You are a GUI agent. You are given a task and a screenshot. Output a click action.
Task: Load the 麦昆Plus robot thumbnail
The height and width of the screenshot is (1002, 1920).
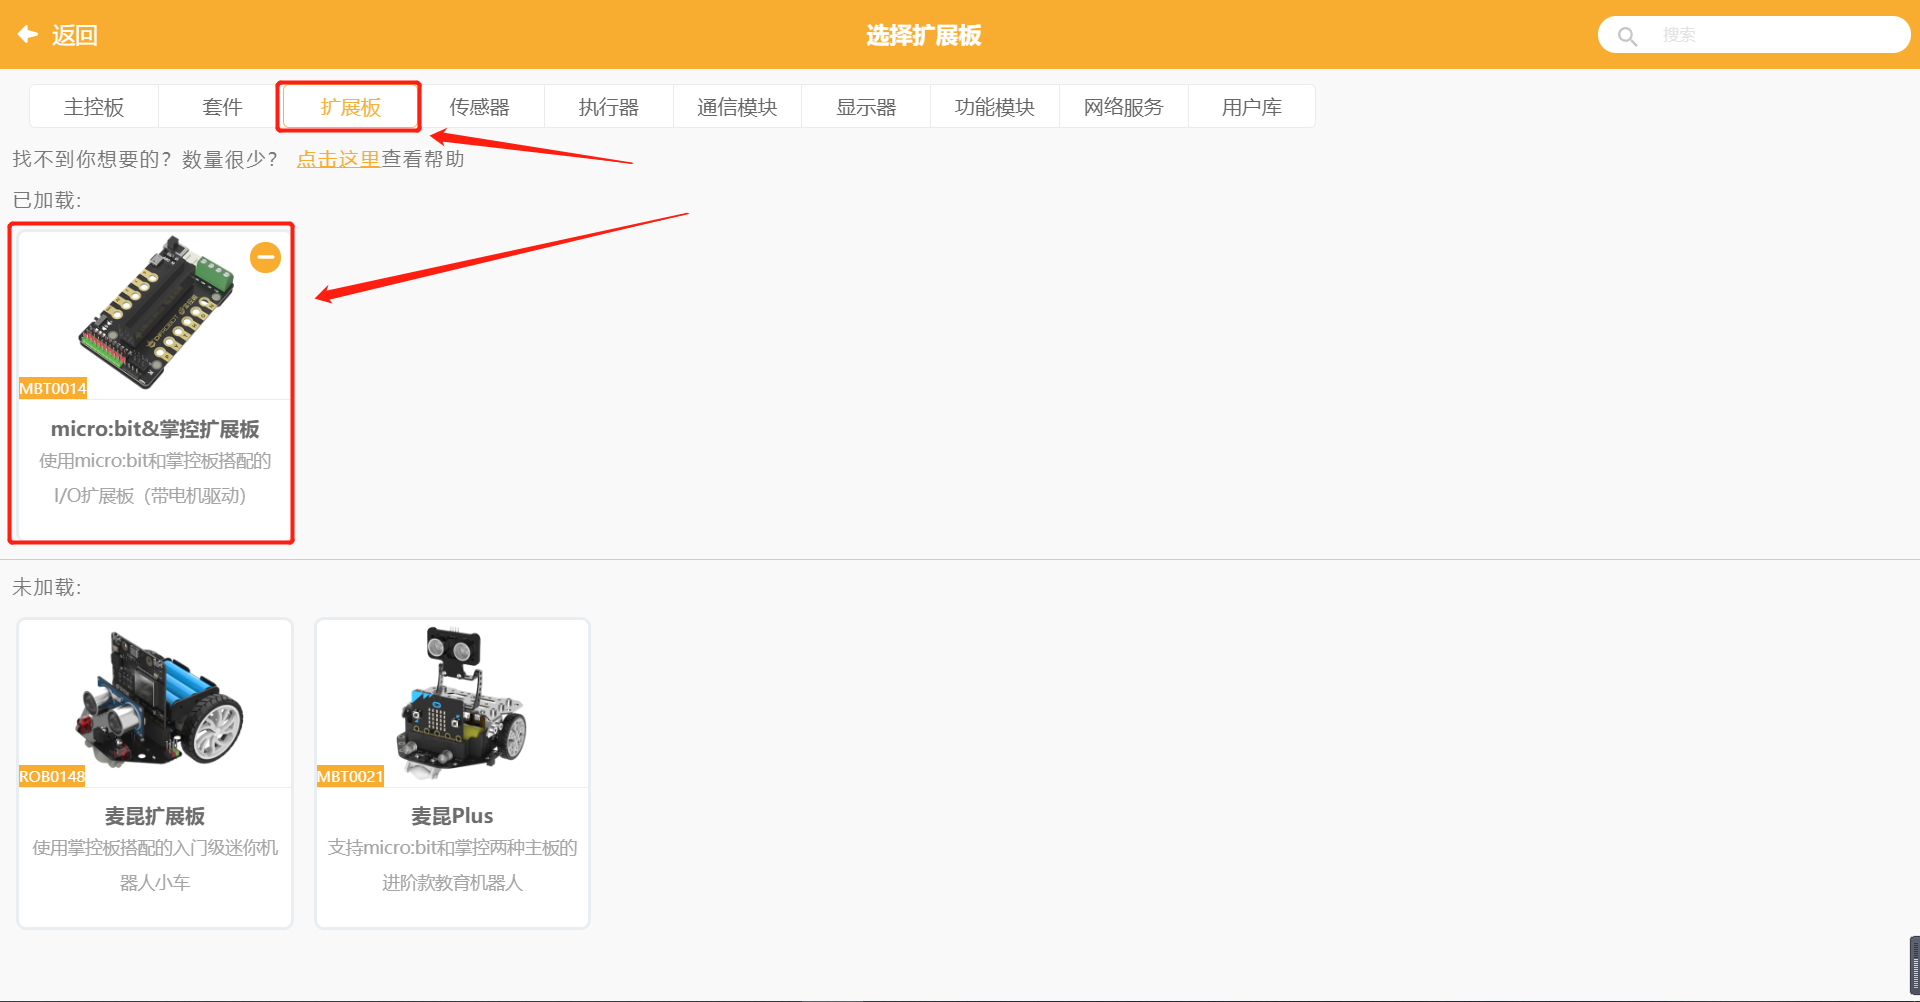pyautogui.click(x=461, y=704)
